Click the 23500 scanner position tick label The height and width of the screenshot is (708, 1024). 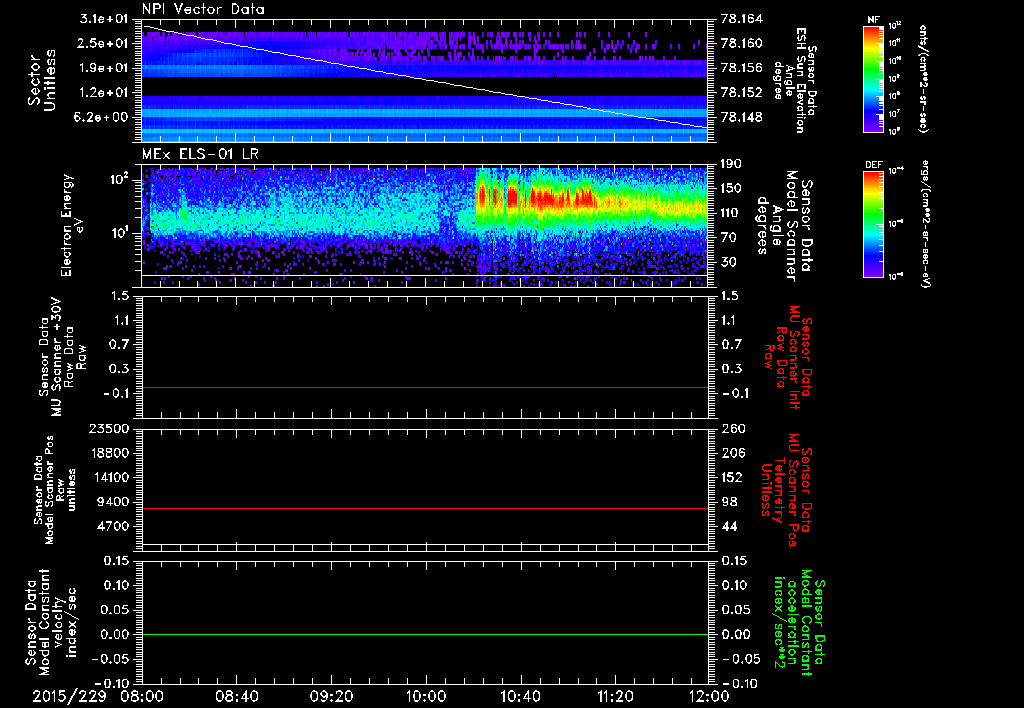click(107, 429)
